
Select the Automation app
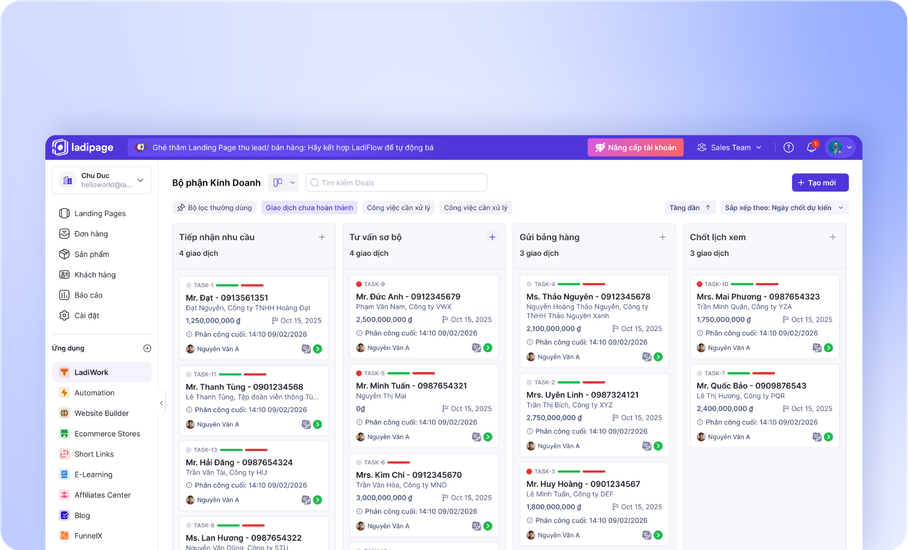(102, 393)
